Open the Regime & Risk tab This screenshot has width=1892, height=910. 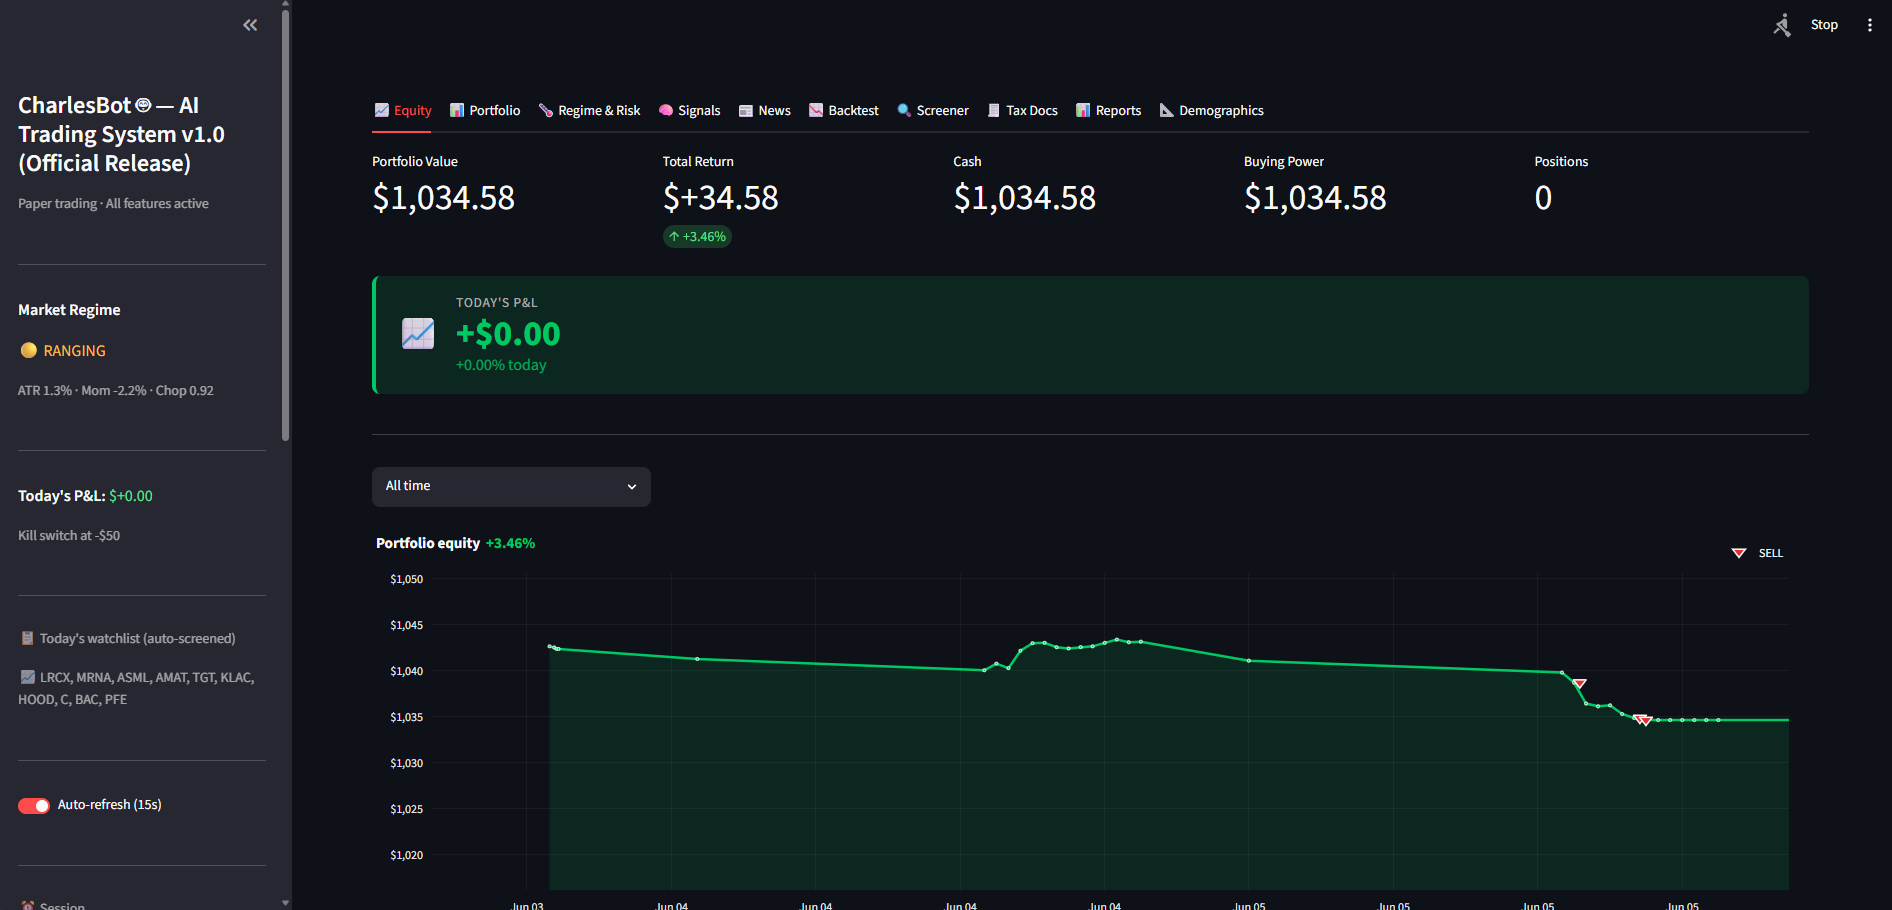pos(589,110)
